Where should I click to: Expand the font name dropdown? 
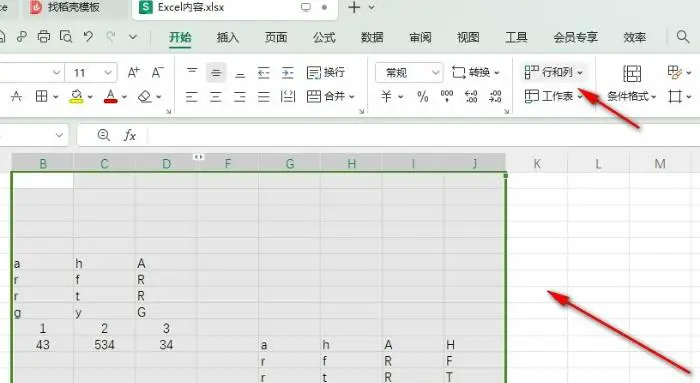pyautogui.click(x=57, y=72)
